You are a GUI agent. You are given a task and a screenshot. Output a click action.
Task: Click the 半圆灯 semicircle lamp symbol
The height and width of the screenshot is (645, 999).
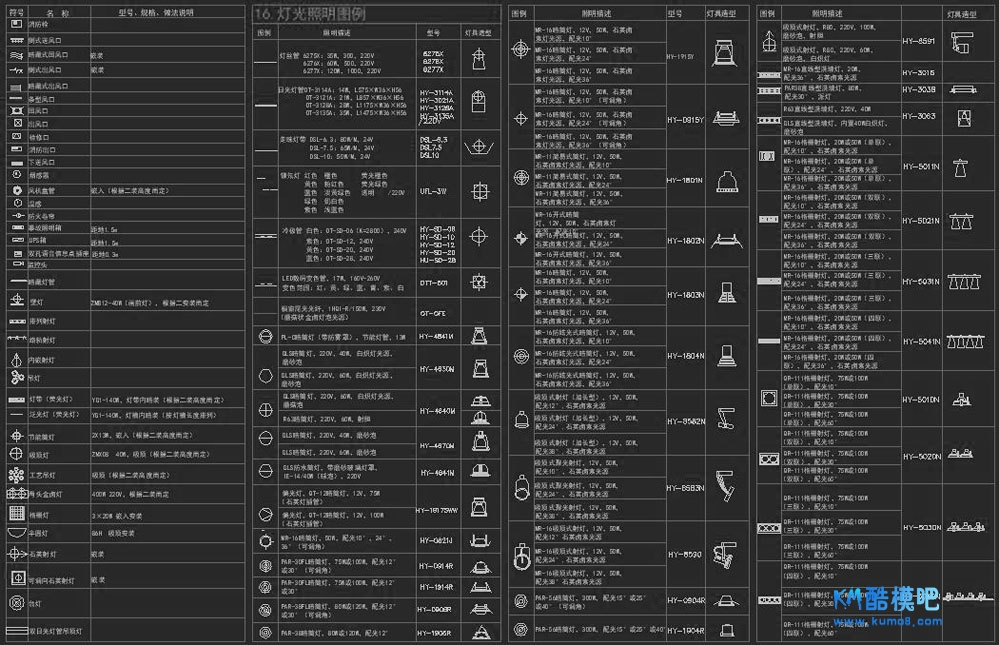tap(17, 533)
